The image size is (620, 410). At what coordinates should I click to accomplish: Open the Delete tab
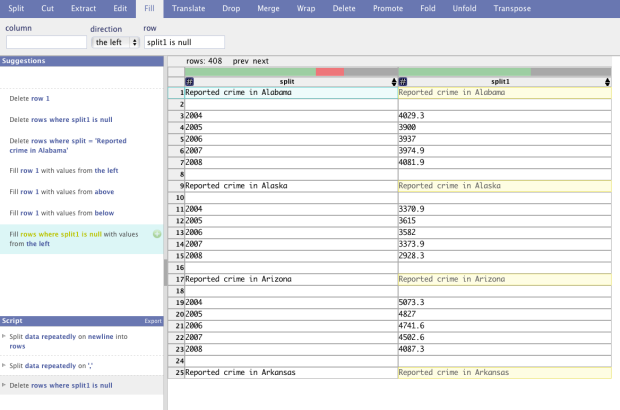click(x=344, y=8)
